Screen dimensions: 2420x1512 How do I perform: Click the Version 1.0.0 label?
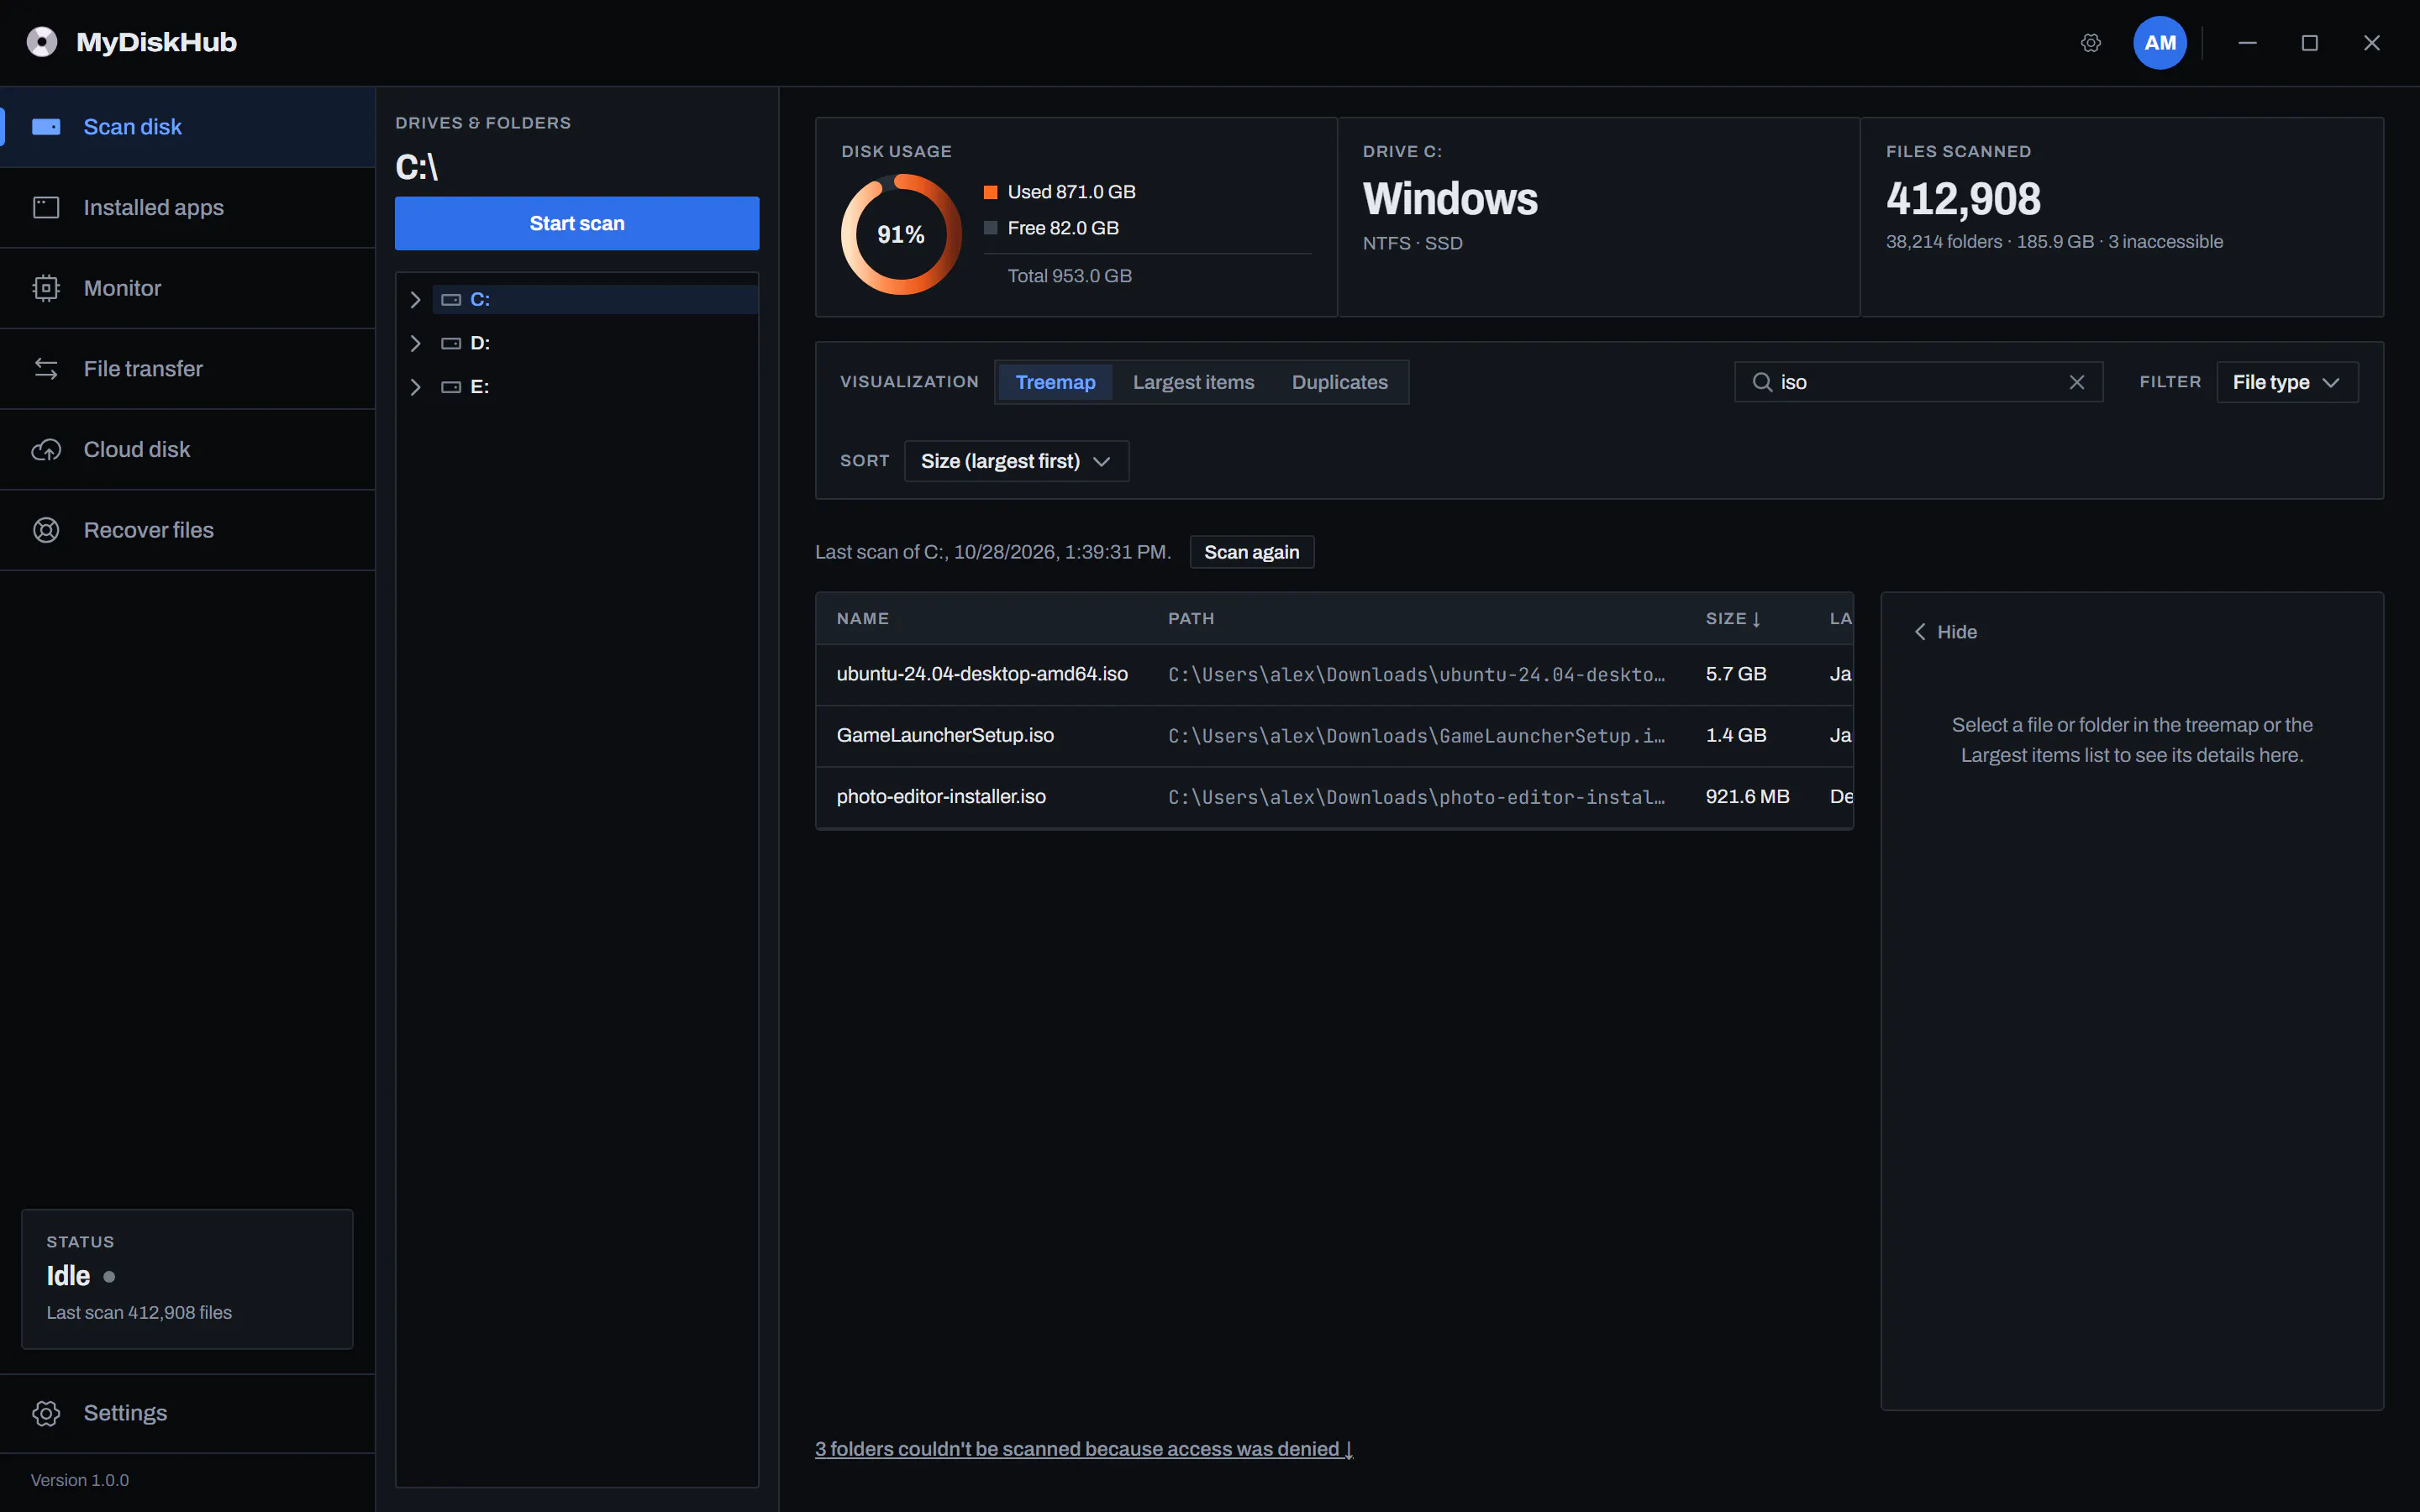[80, 1480]
